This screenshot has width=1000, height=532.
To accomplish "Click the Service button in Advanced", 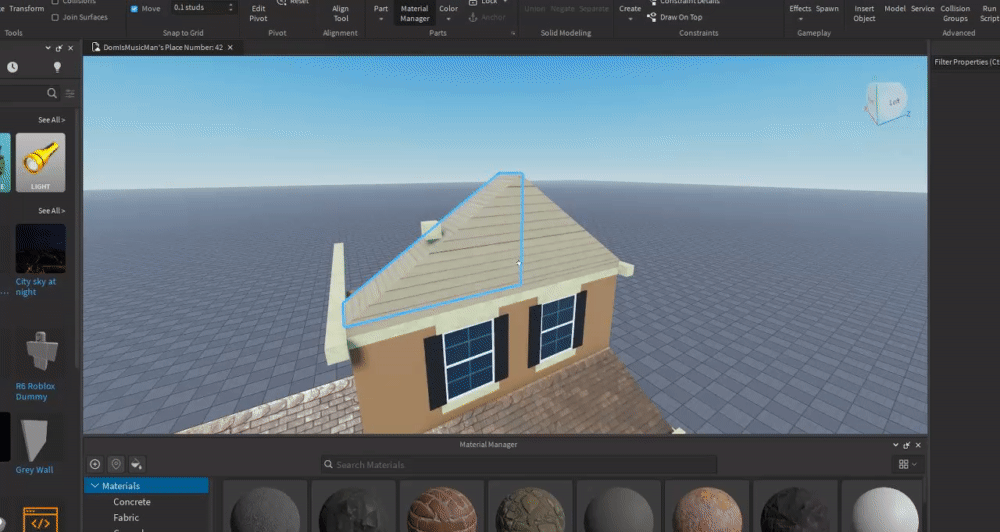I will click(922, 9).
